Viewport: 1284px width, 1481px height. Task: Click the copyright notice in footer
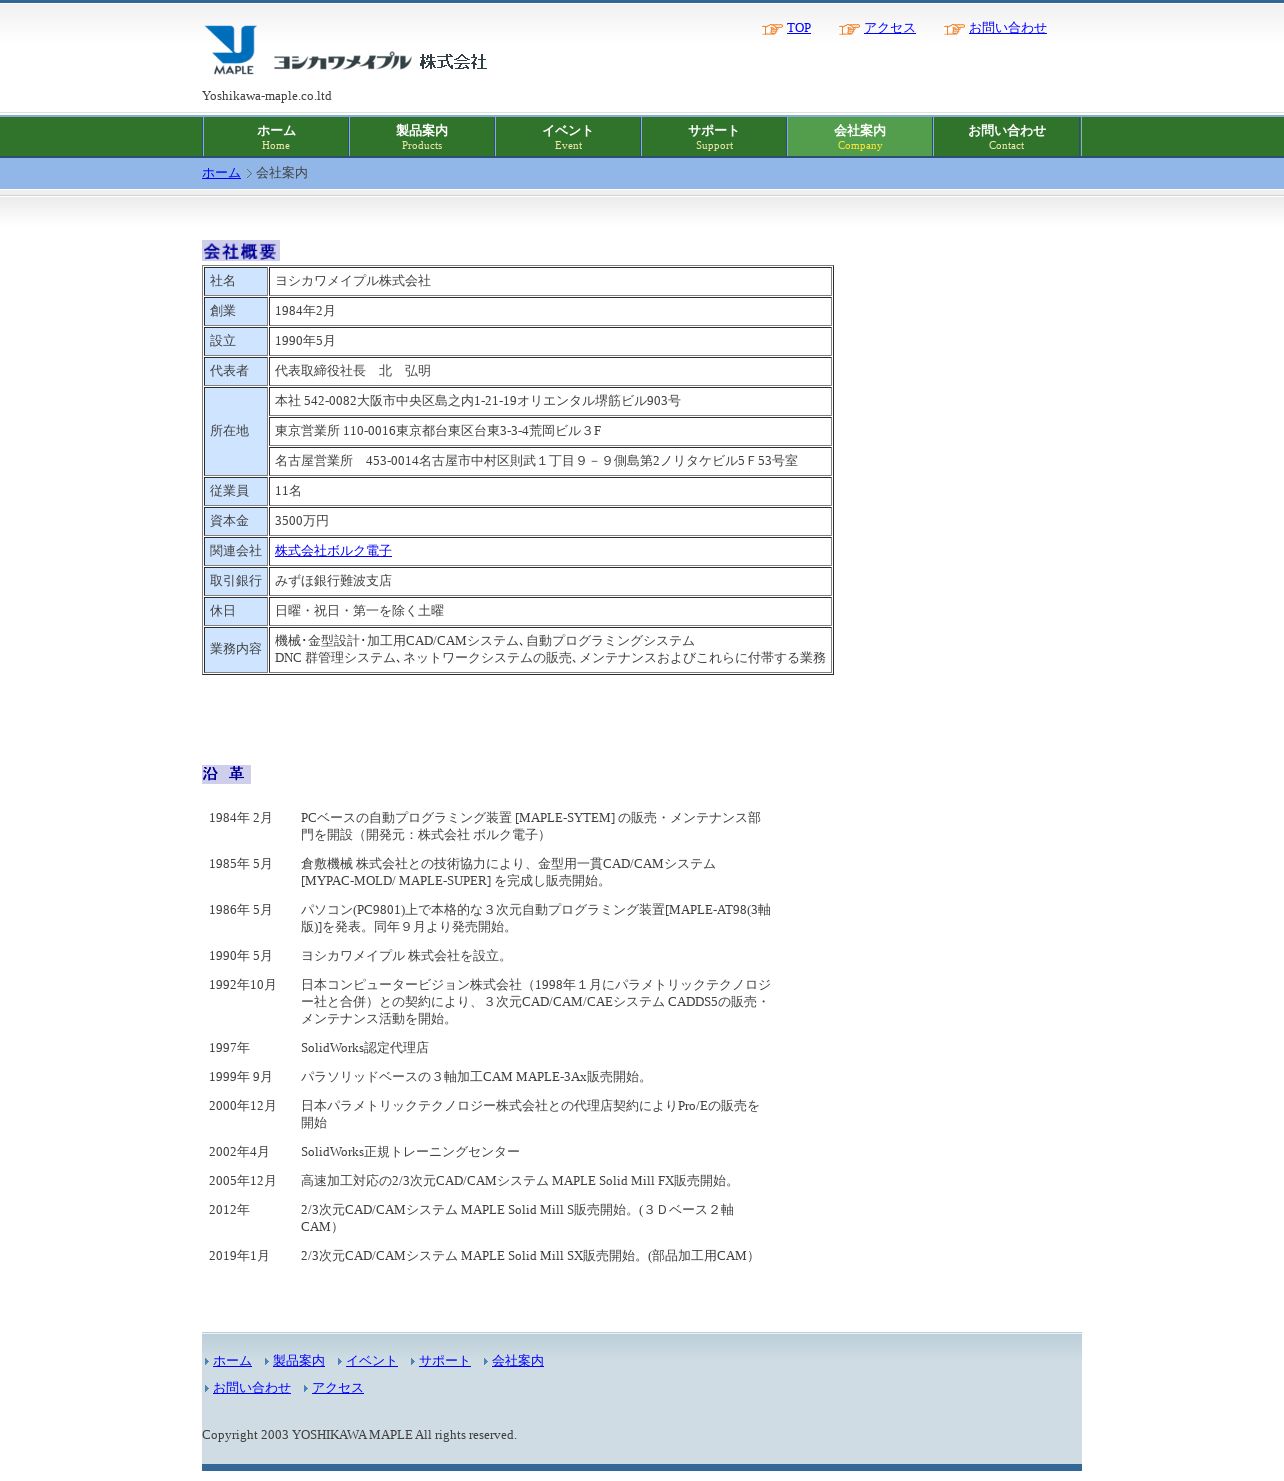tap(360, 1435)
